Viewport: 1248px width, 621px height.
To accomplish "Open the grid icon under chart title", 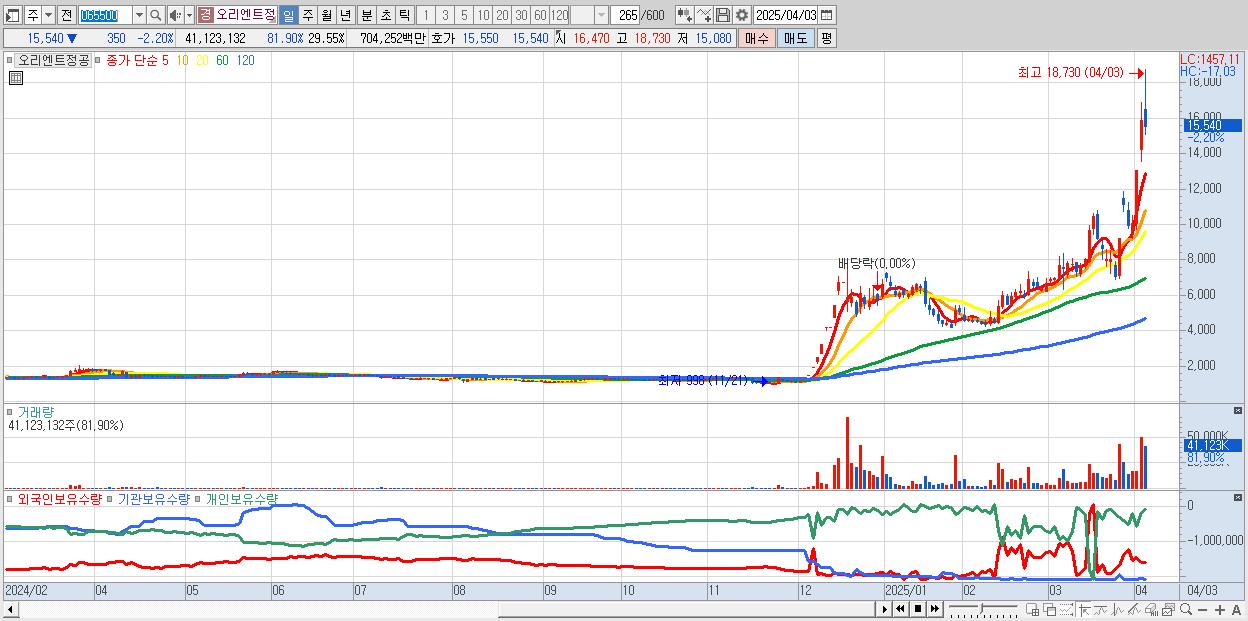I will coord(15,78).
